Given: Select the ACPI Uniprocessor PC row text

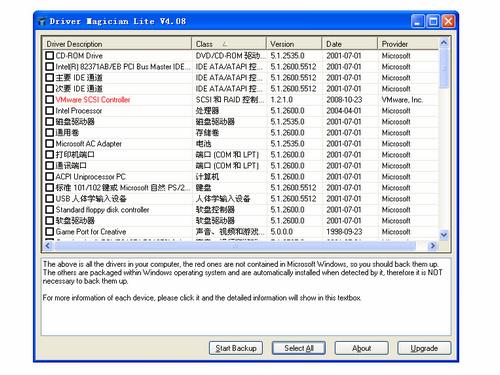Looking at the screenshot, I should point(90,177).
